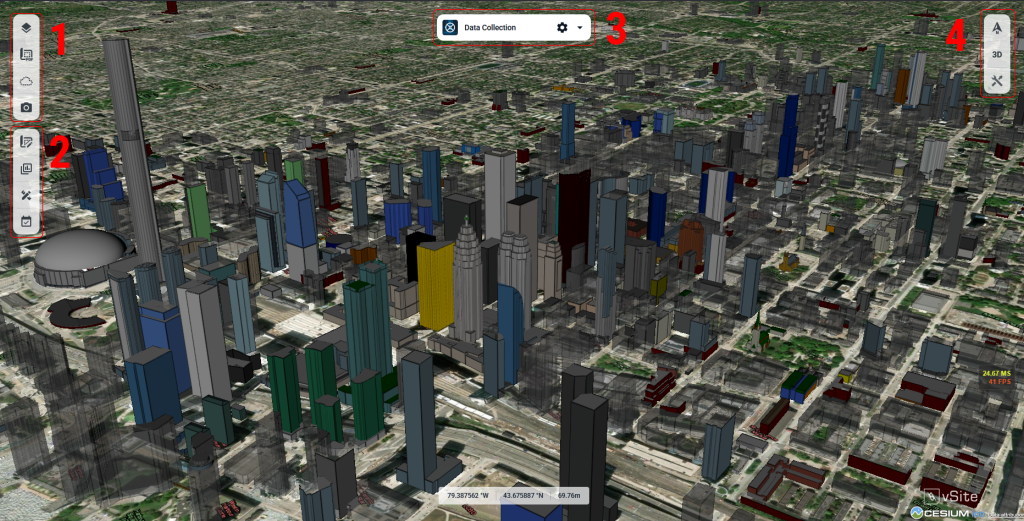Screen dimensions: 1024x521
Task: Reset view to north compass icon
Action: coord(997,27)
